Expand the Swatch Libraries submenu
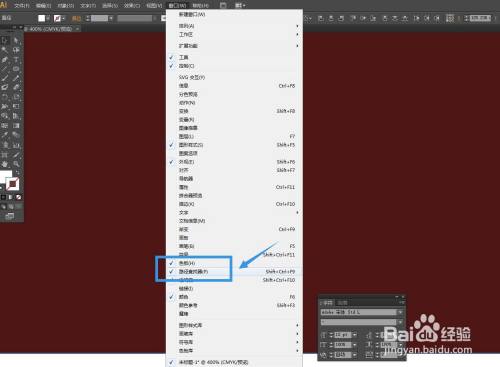 tap(234, 350)
